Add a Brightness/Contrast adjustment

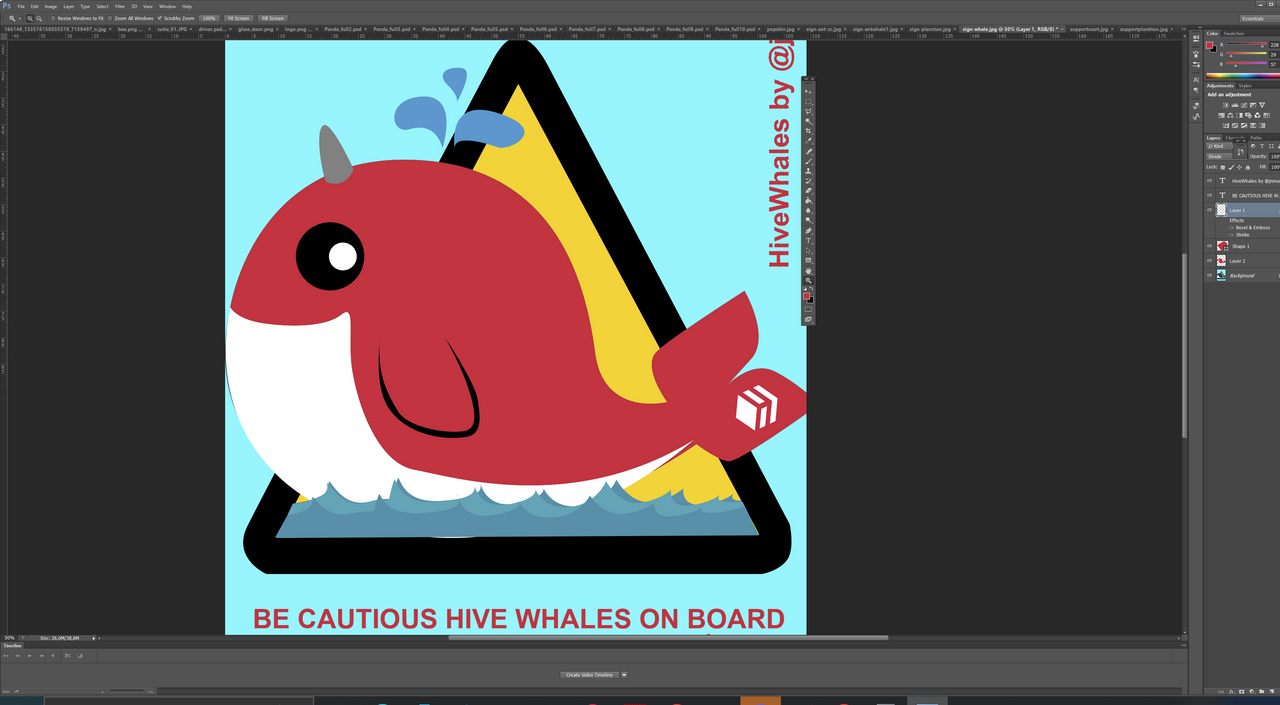[x=1225, y=105]
